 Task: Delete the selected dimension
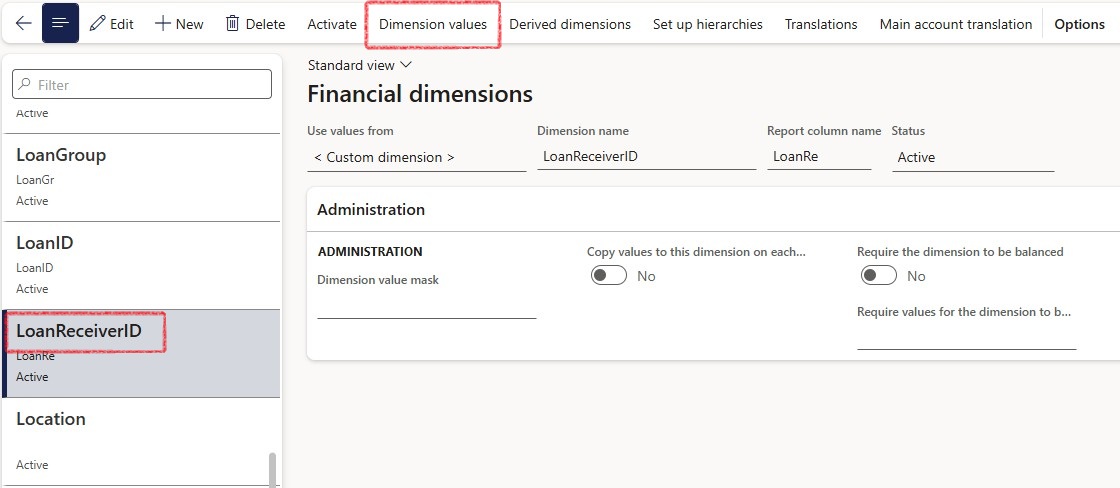pyautogui.click(x=255, y=24)
